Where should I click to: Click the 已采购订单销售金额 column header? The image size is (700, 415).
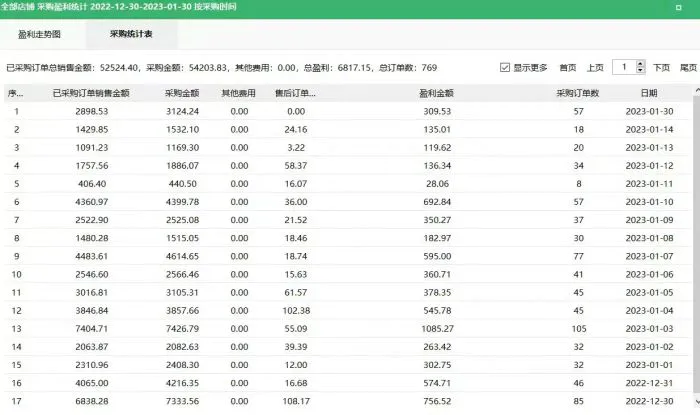click(91, 93)
